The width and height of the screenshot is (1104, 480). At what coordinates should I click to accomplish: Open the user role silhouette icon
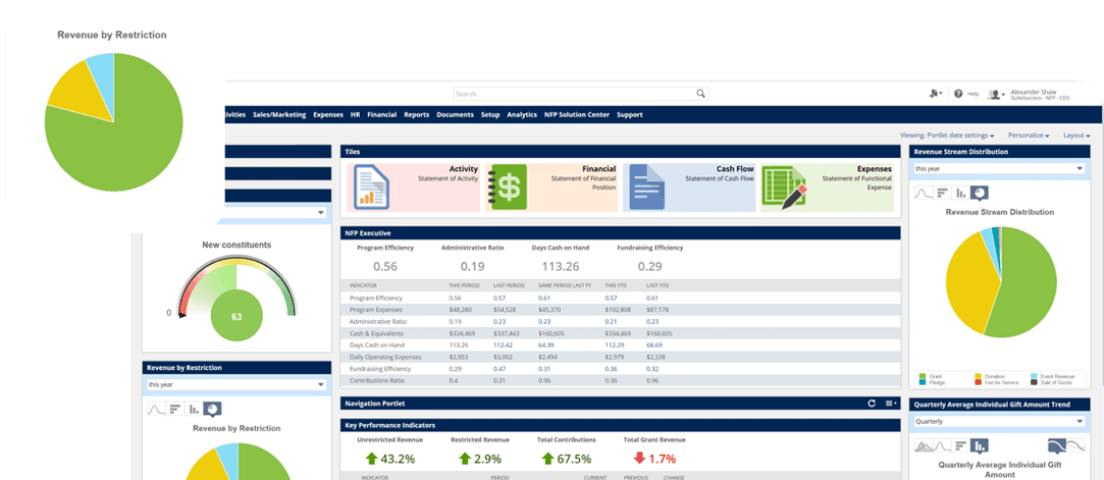coord(995,94)
